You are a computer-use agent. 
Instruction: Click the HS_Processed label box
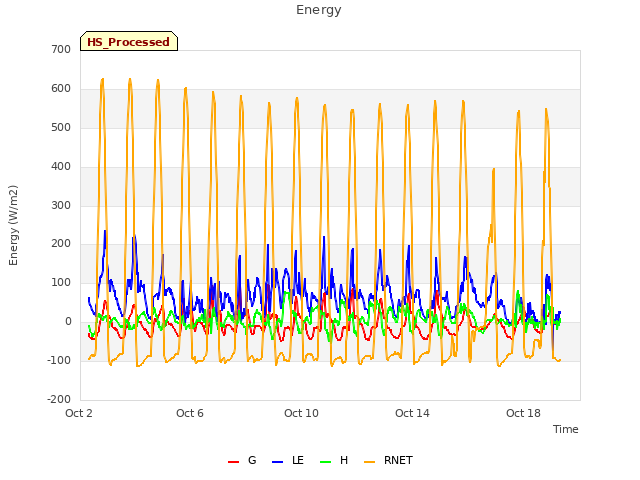pyautogui.click(x=129, y=41)
